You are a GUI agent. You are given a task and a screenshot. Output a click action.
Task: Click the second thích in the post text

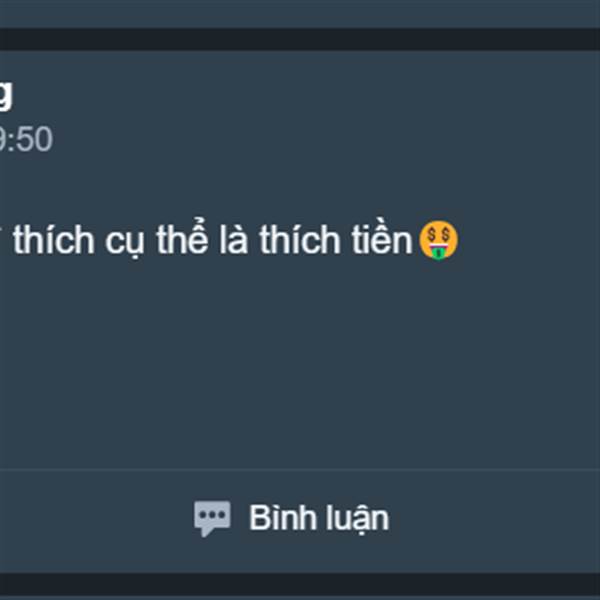pos(300,240)
